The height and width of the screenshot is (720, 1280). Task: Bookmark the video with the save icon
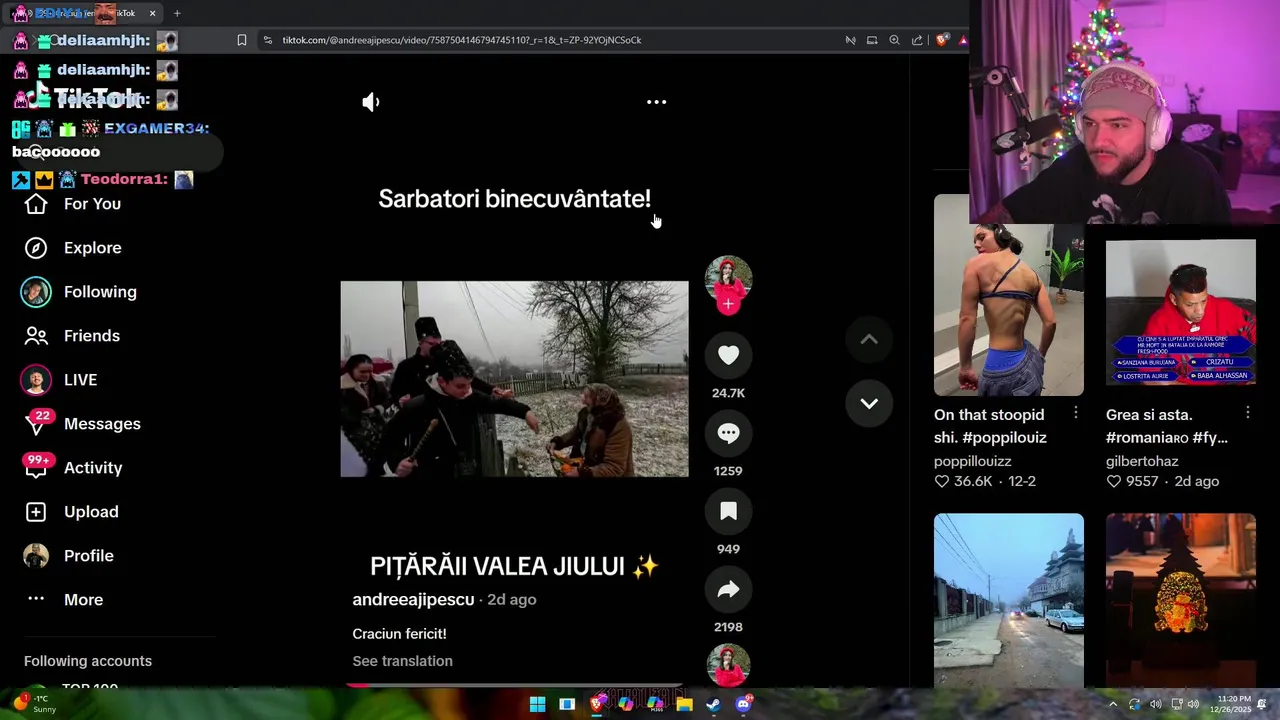[x=728, y=511]
